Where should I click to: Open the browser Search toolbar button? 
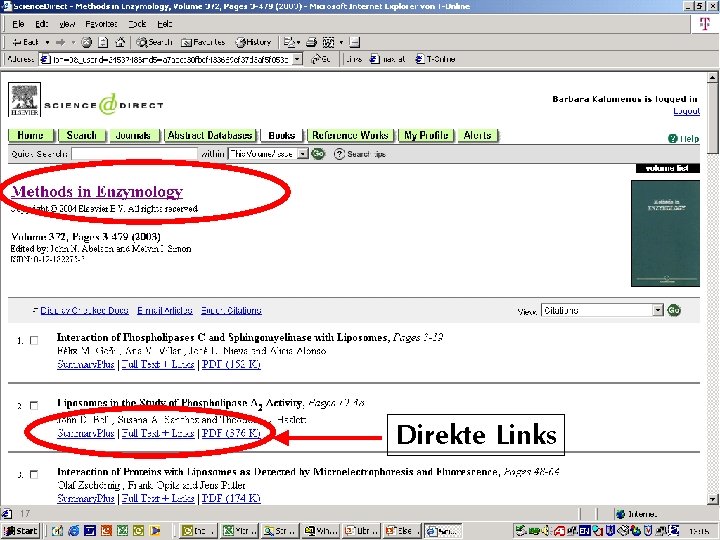(154, 42)
